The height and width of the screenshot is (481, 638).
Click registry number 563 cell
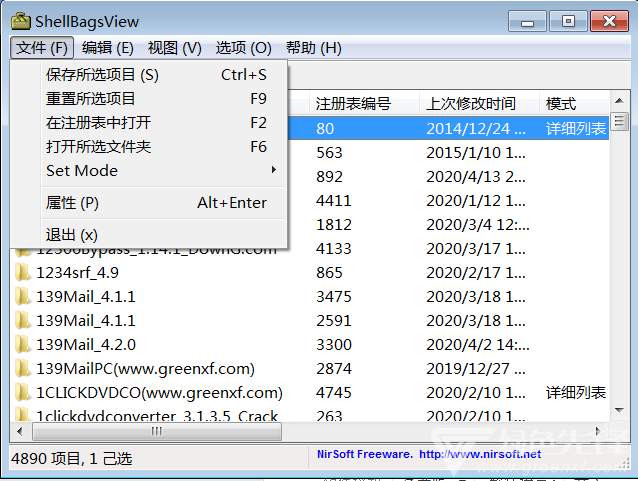coord(329,153)
